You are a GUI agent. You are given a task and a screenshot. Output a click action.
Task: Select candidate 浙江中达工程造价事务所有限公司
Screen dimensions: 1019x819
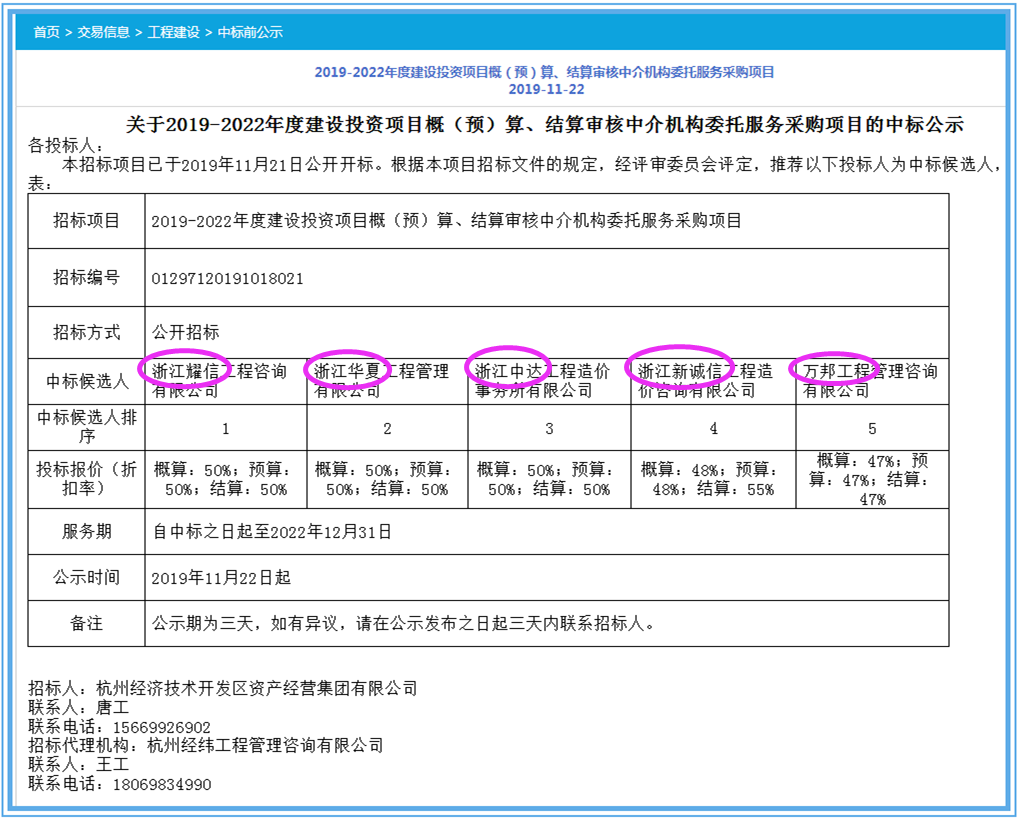pos(549,382)
